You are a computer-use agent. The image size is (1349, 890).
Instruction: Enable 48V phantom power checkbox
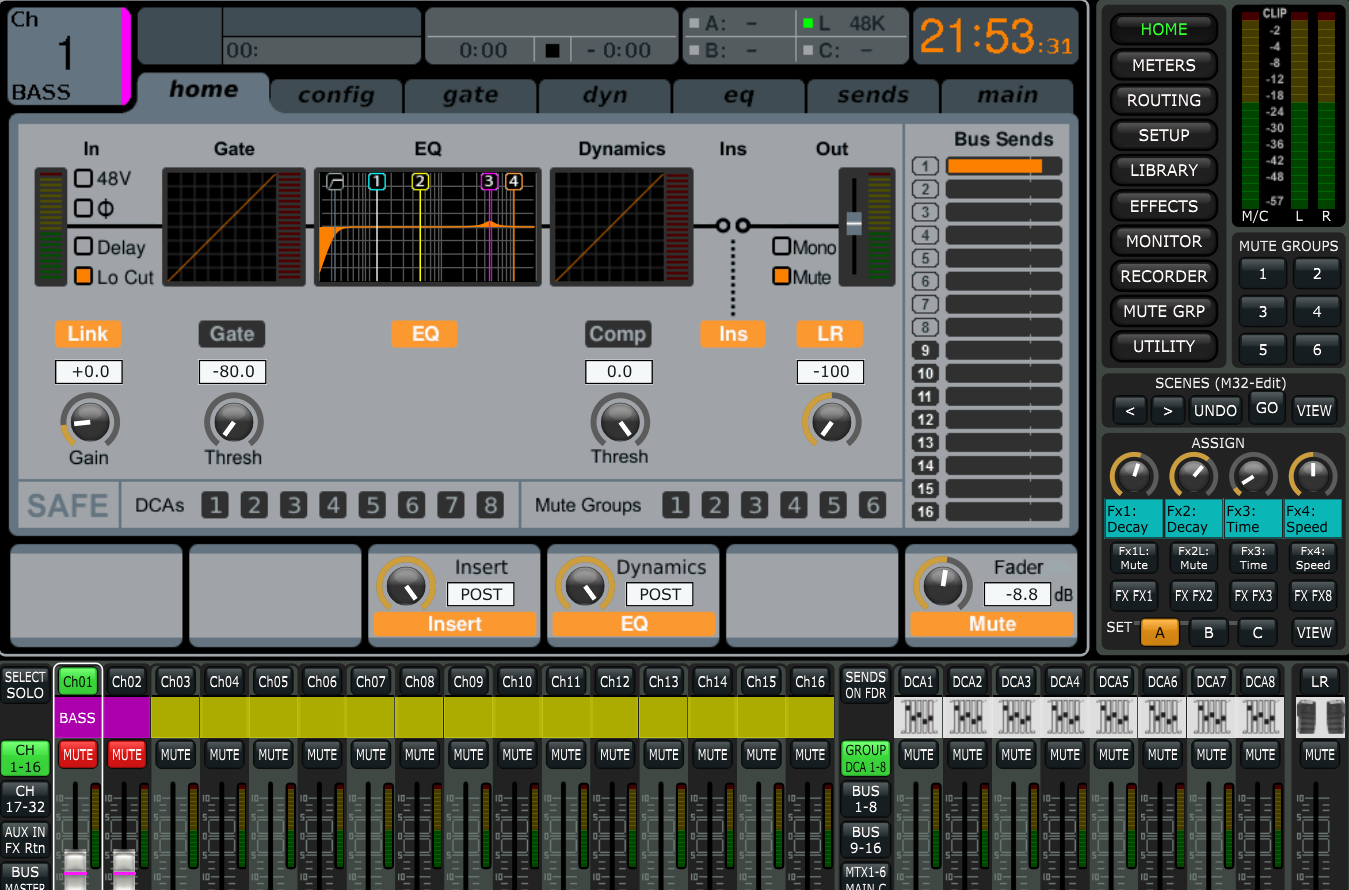84,179
